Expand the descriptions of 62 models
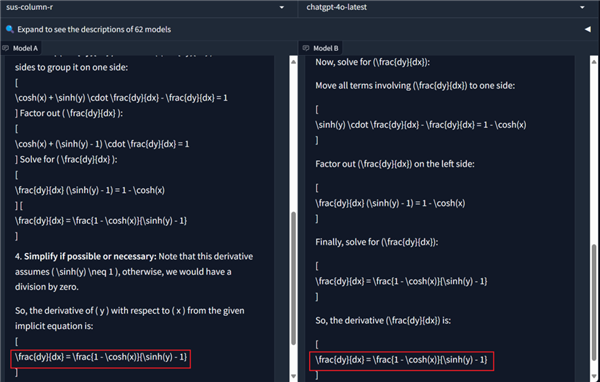The width and height of the screenshot is (600, 382). pyautogui.click(x=94, y=29)
